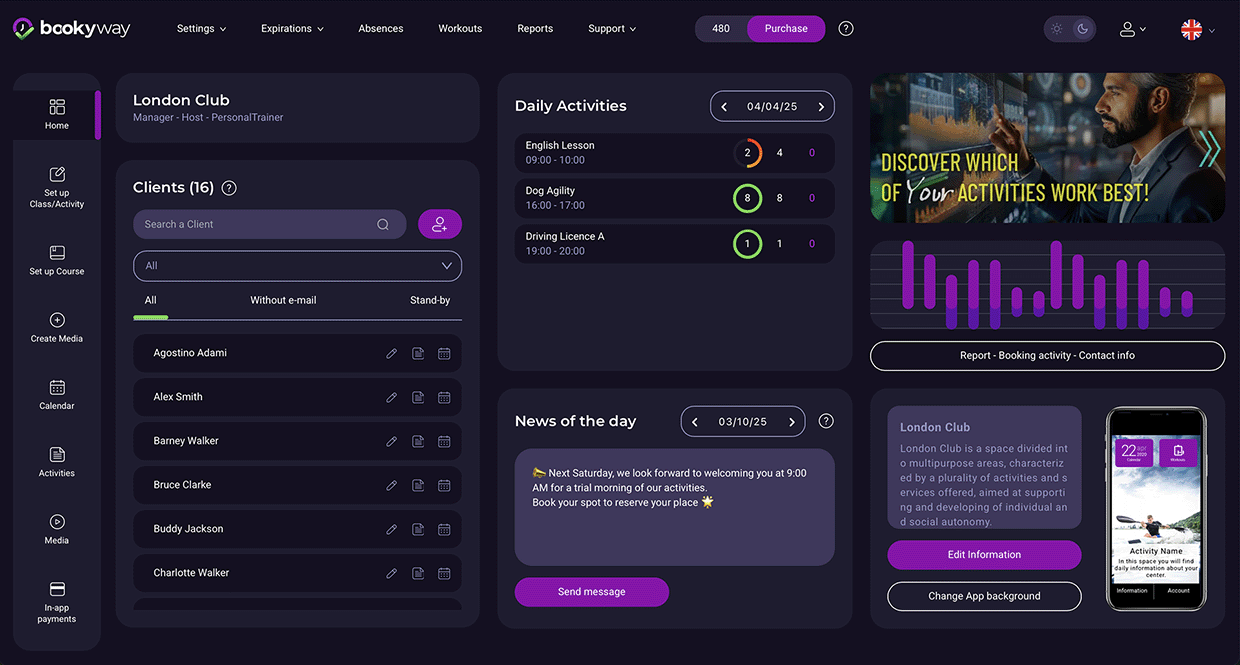
Task: Open the user account dropdown
Action: [1133, 30]
